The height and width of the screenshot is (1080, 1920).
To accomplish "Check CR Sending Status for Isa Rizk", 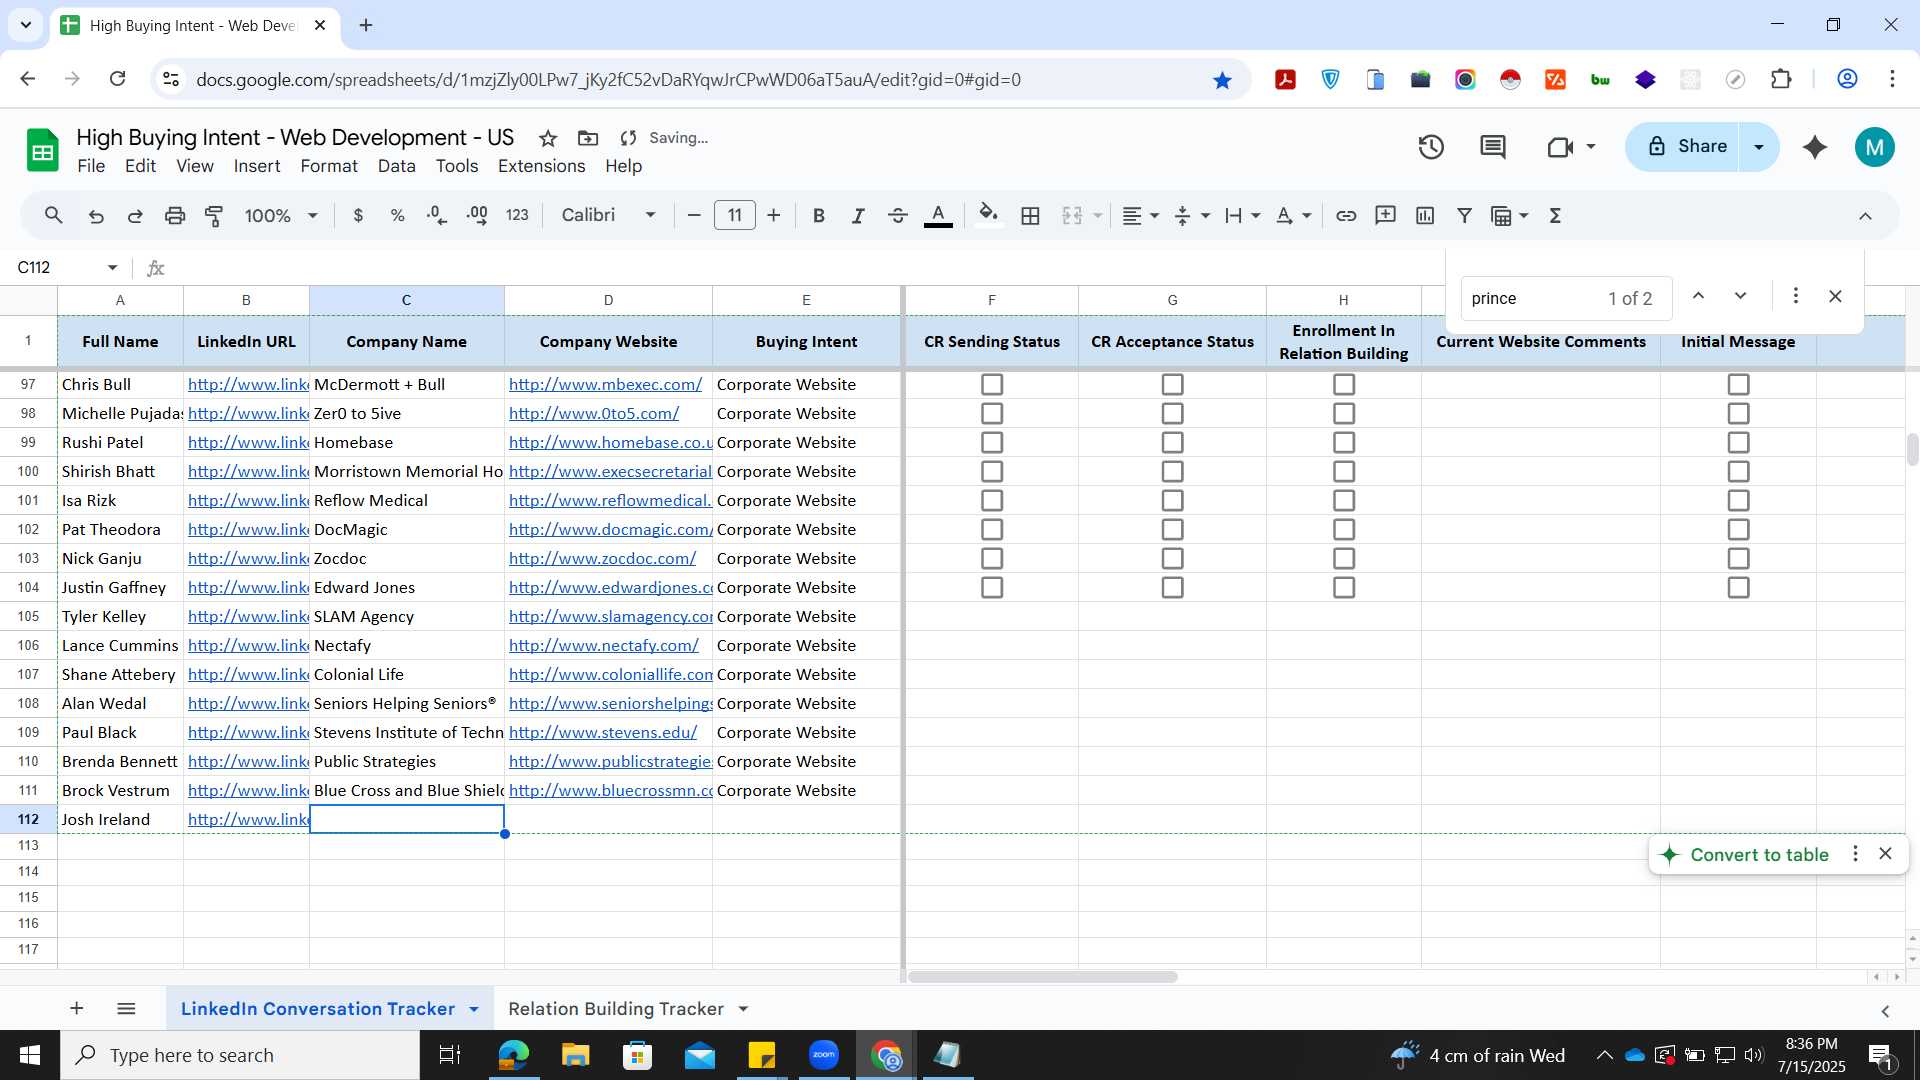I will coord(992,501).
